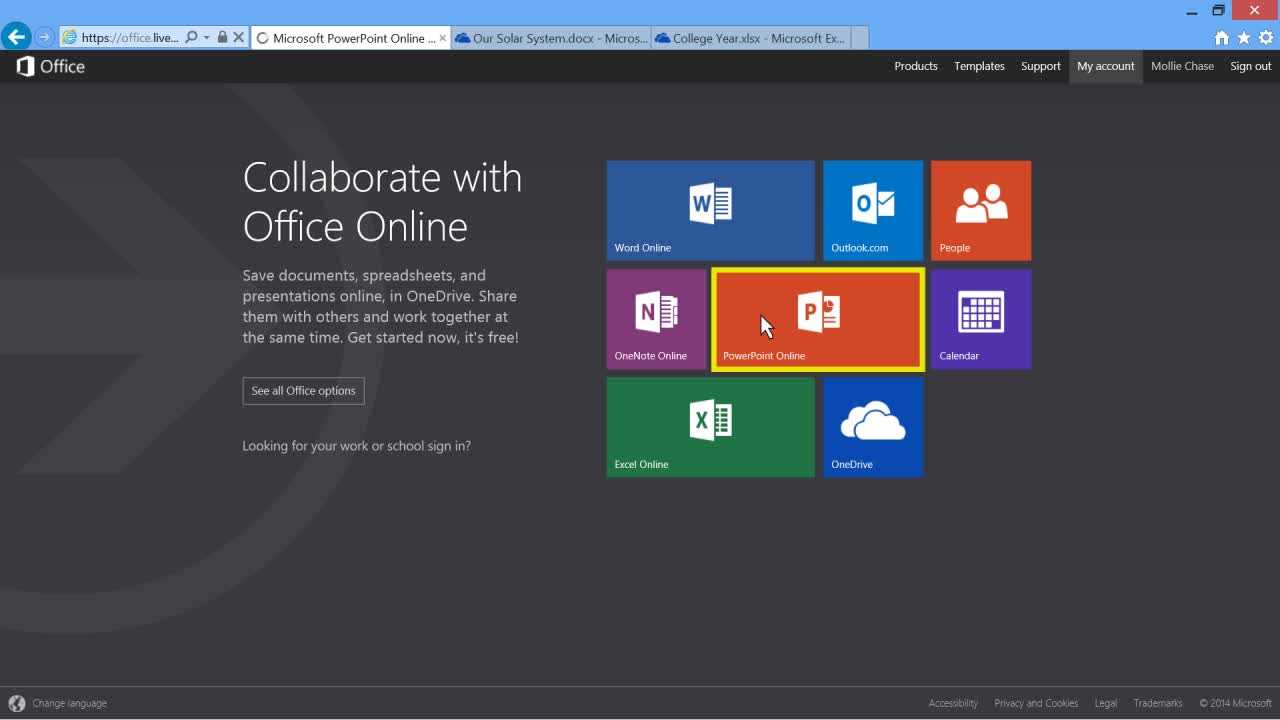Open Privacy and Cookies footer link
The height and width of the screenshot is (720, 1280).
1036,703
